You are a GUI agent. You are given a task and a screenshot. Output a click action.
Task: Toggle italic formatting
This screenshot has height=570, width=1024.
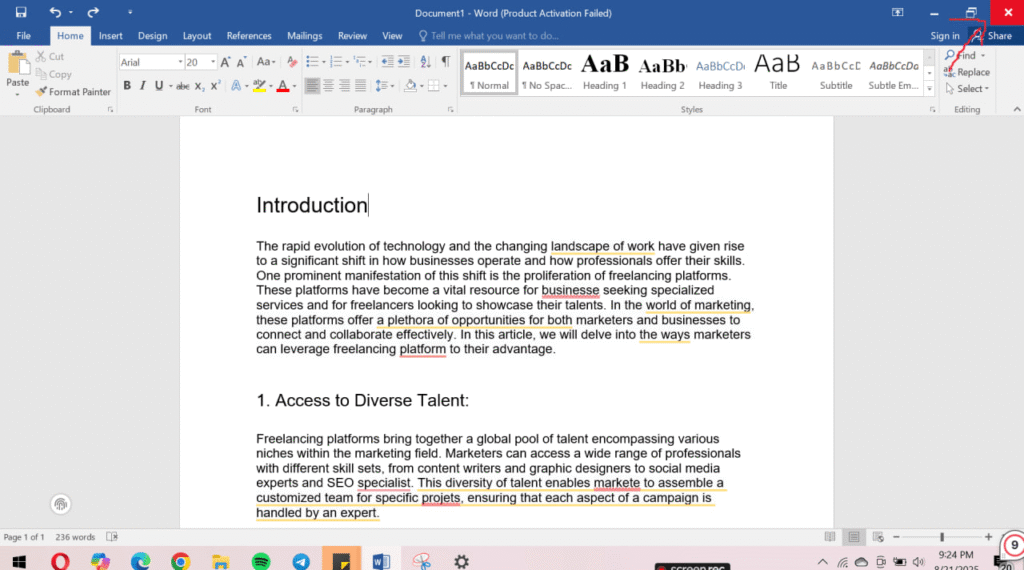point(143,86)
